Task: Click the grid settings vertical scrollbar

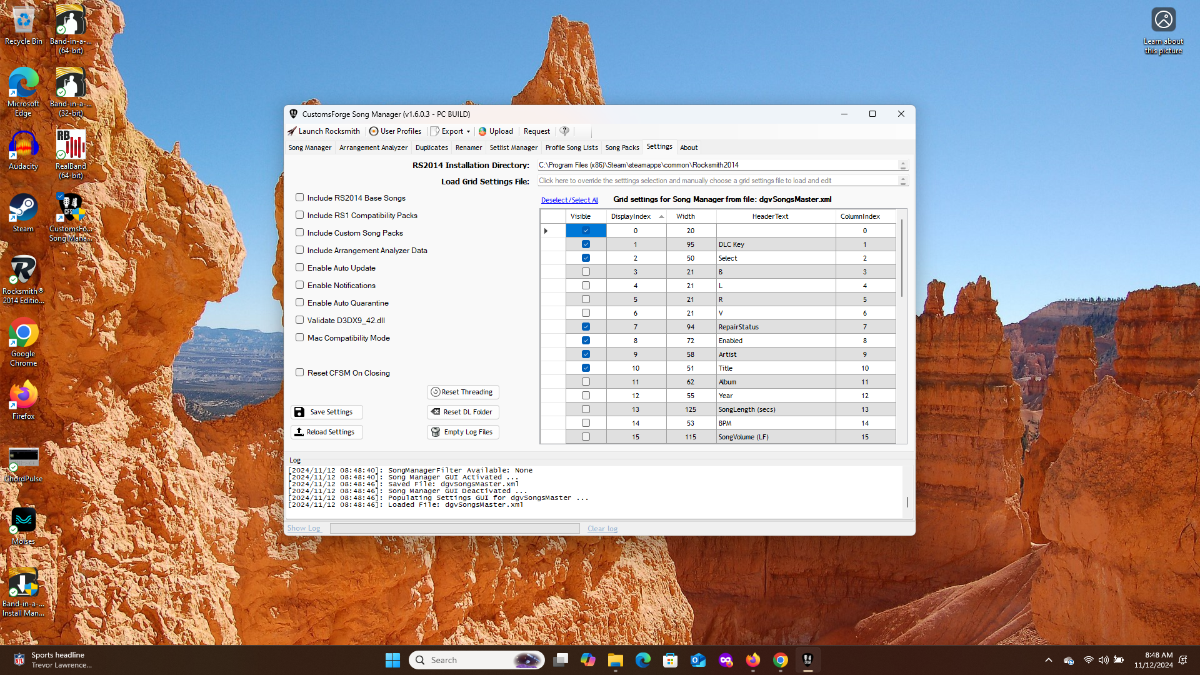Action: [902, 260]
